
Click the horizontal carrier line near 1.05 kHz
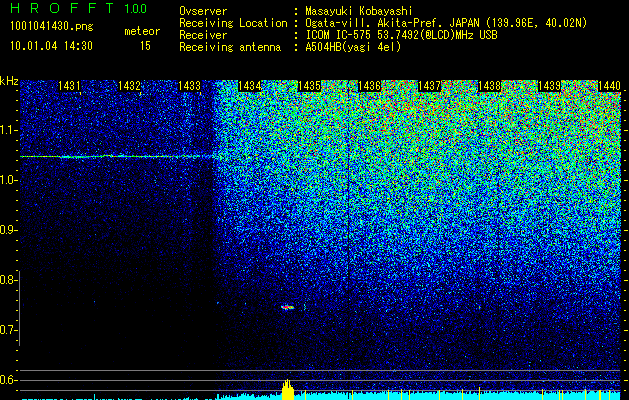pos(118,156)
